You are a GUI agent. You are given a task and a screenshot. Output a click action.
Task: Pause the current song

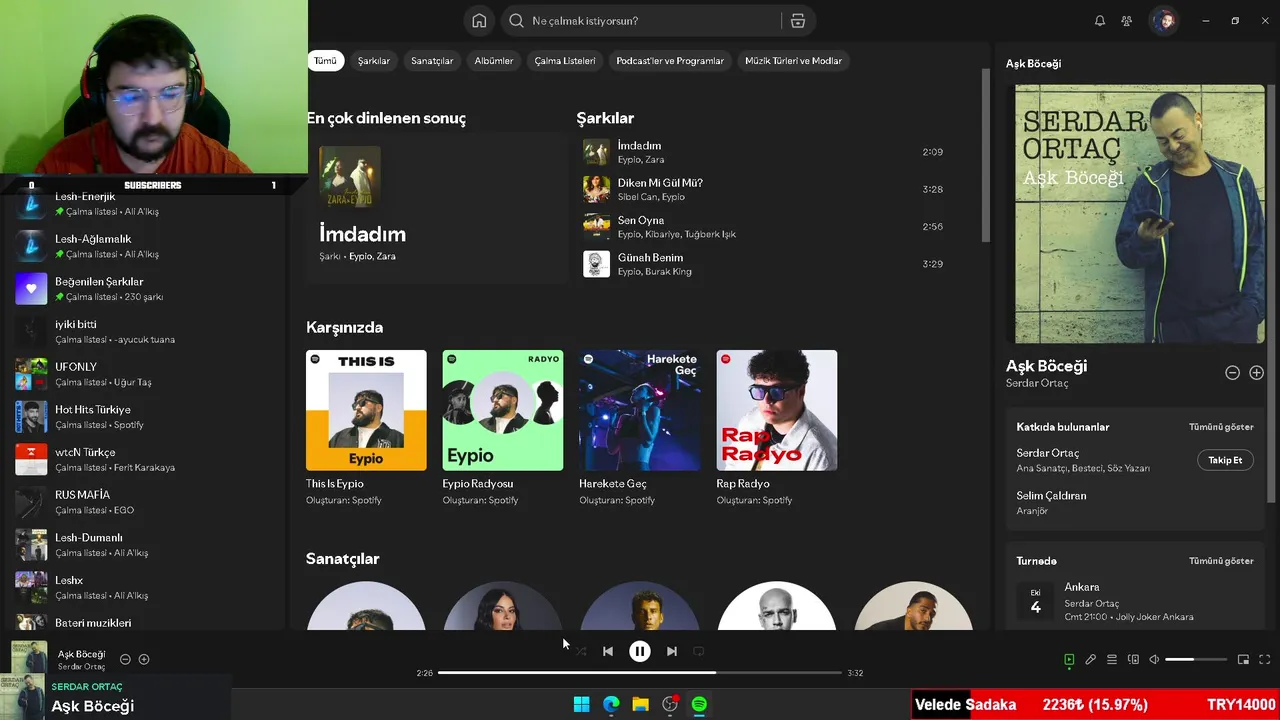pos(640,651)
